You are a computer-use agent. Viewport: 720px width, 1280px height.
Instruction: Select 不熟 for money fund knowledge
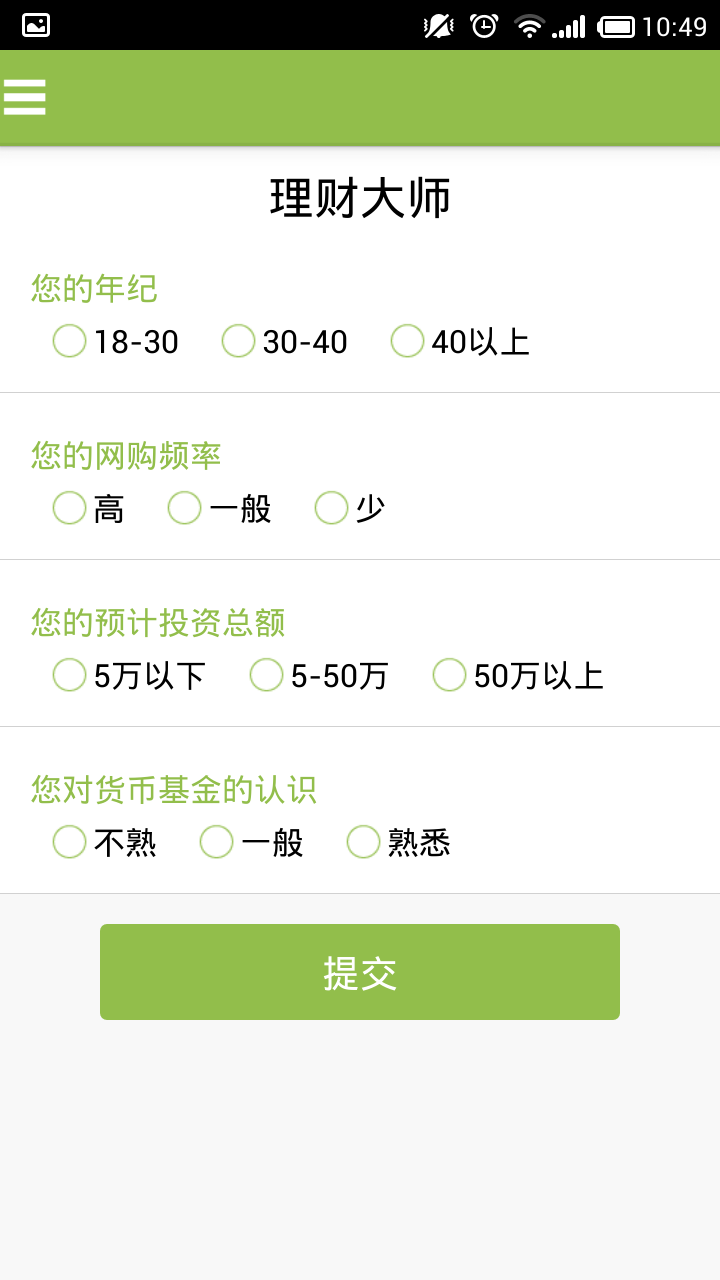[x=70, y=842]
